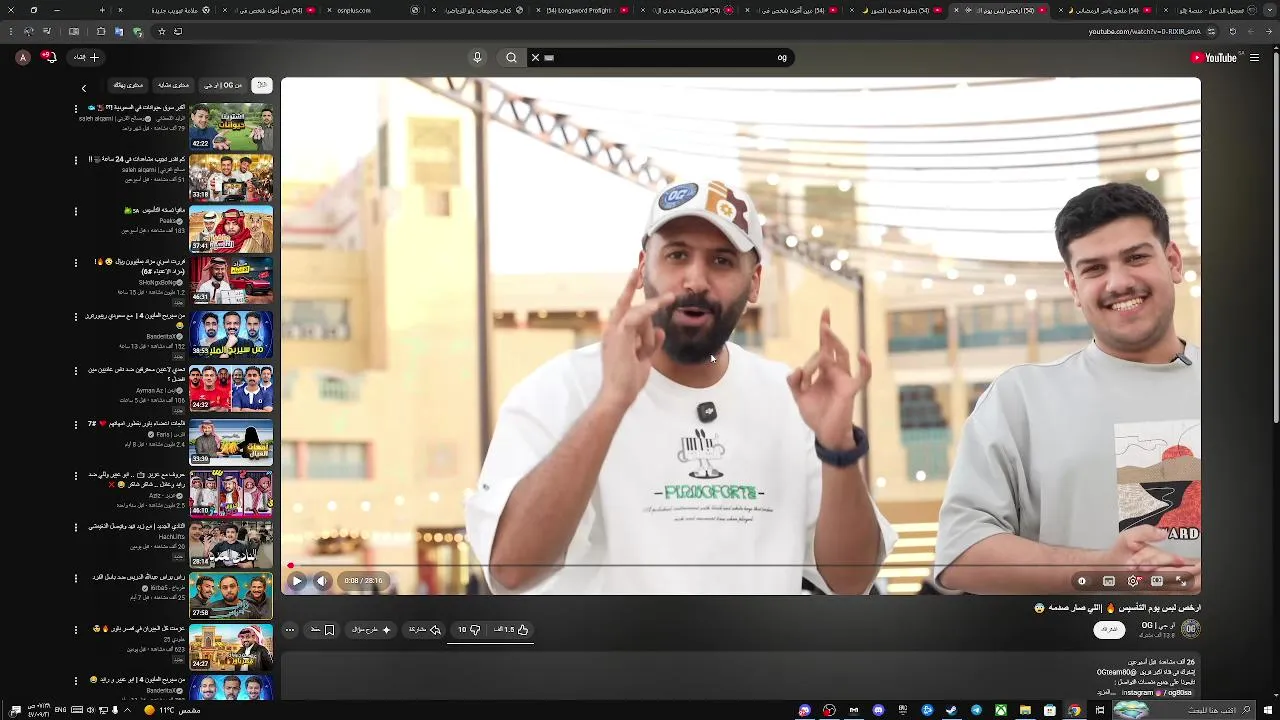1280x720 pixels.
Task: Click the white Subscribe button
Action: tap(1109, 629)
